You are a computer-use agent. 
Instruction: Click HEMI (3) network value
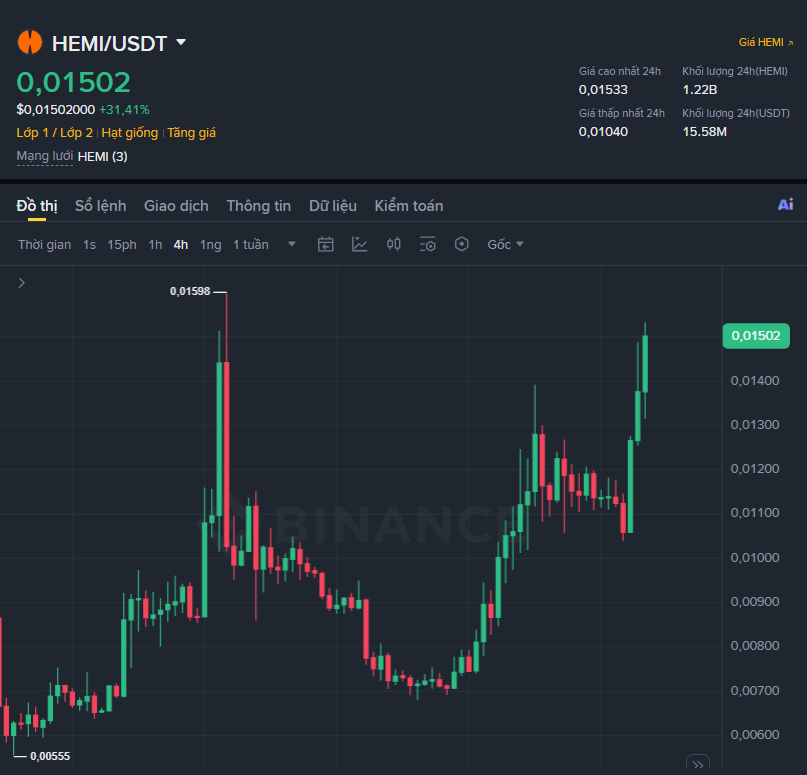(102, 156)
